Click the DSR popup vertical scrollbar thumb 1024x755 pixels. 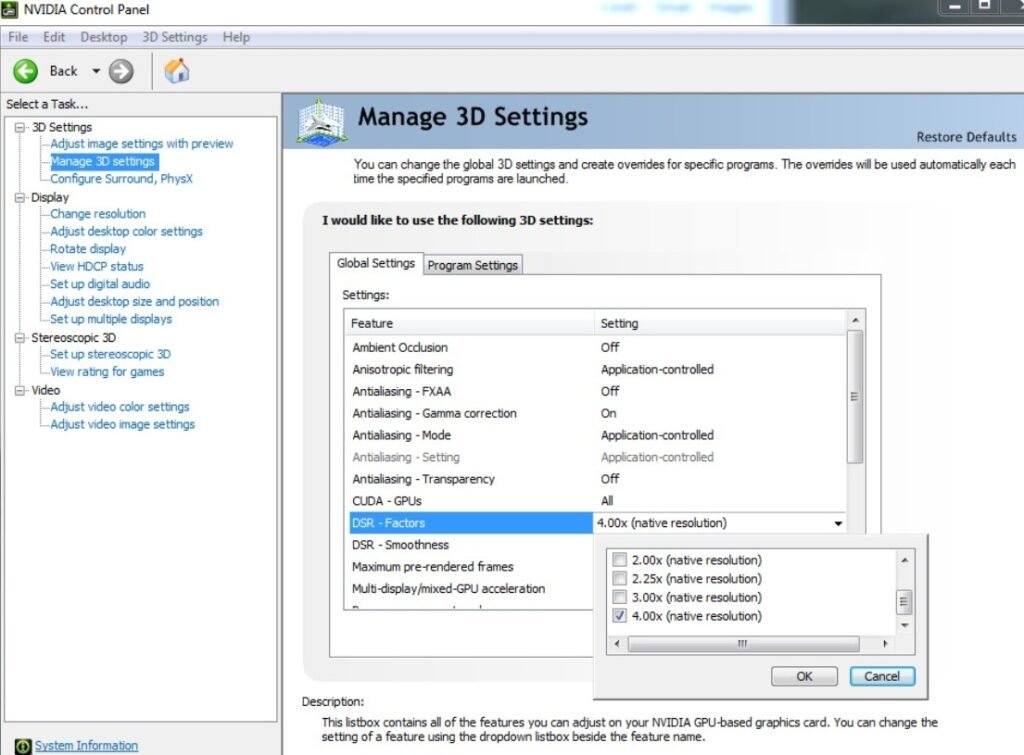point(904,602)
